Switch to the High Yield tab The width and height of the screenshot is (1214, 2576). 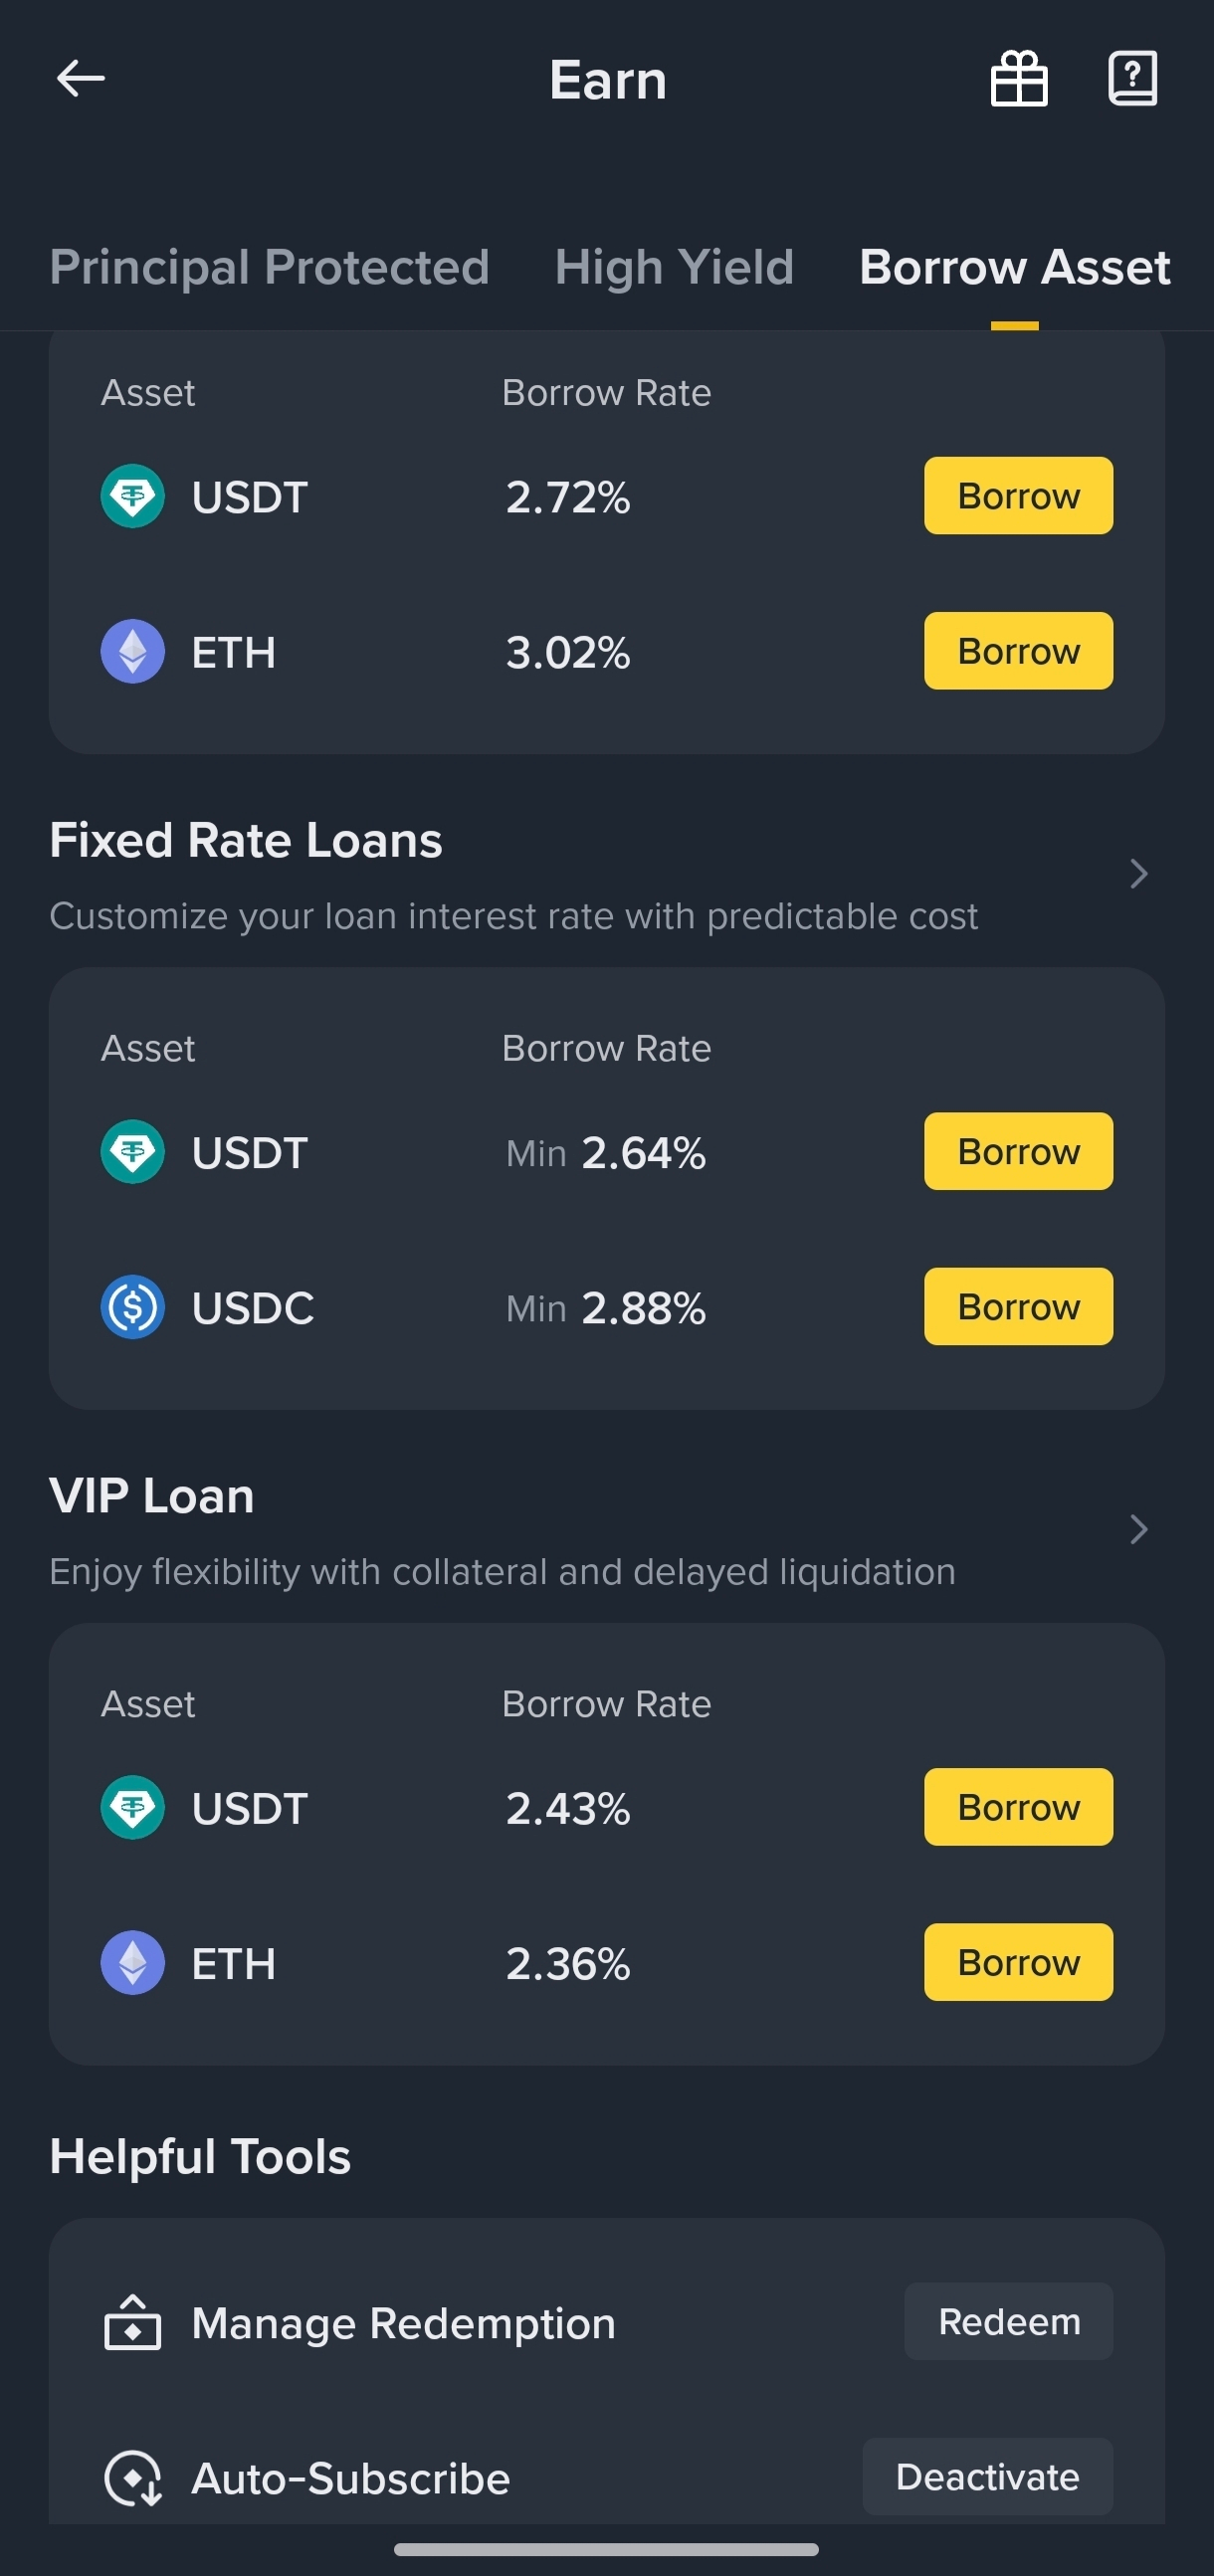[x=674, y=267]
